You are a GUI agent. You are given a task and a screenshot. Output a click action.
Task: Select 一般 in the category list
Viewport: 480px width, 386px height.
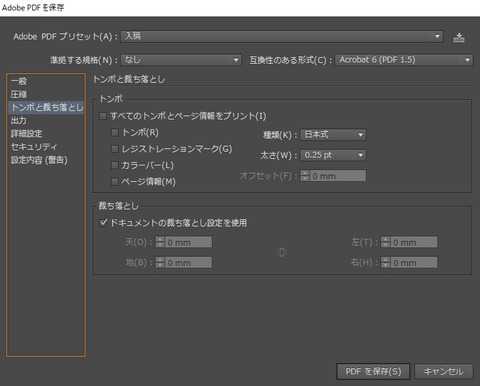coord(45,81)
